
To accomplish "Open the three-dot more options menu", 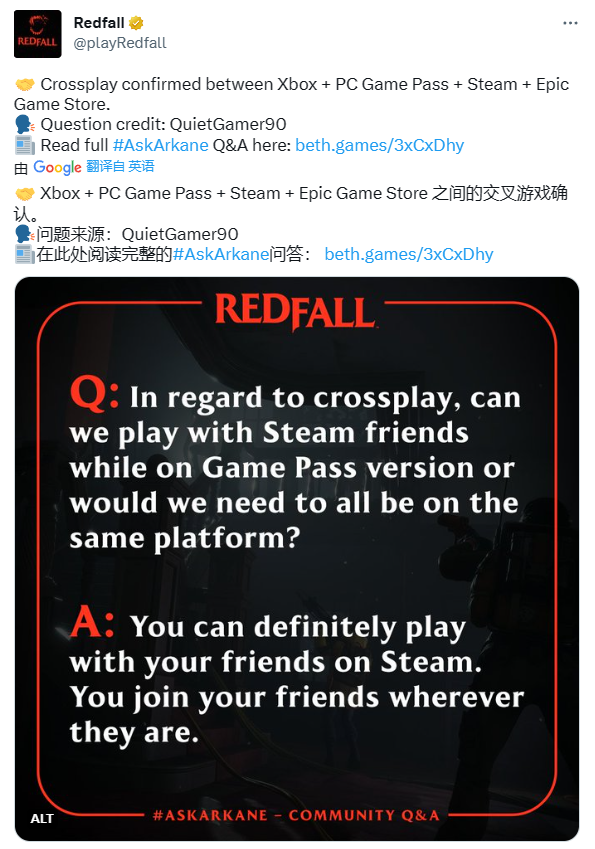I will [x=570, y=23].
